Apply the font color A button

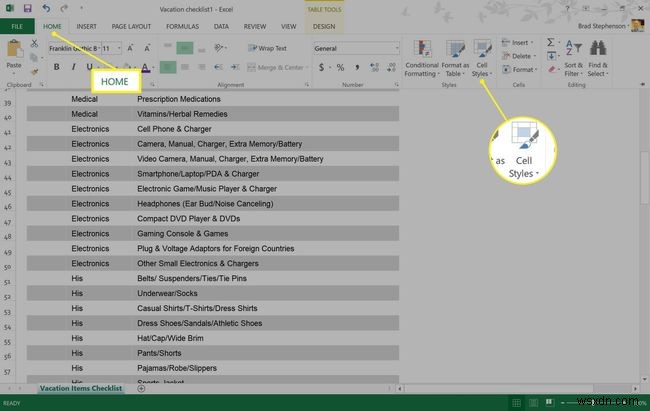pyautogui.click(x=145, y=67)
